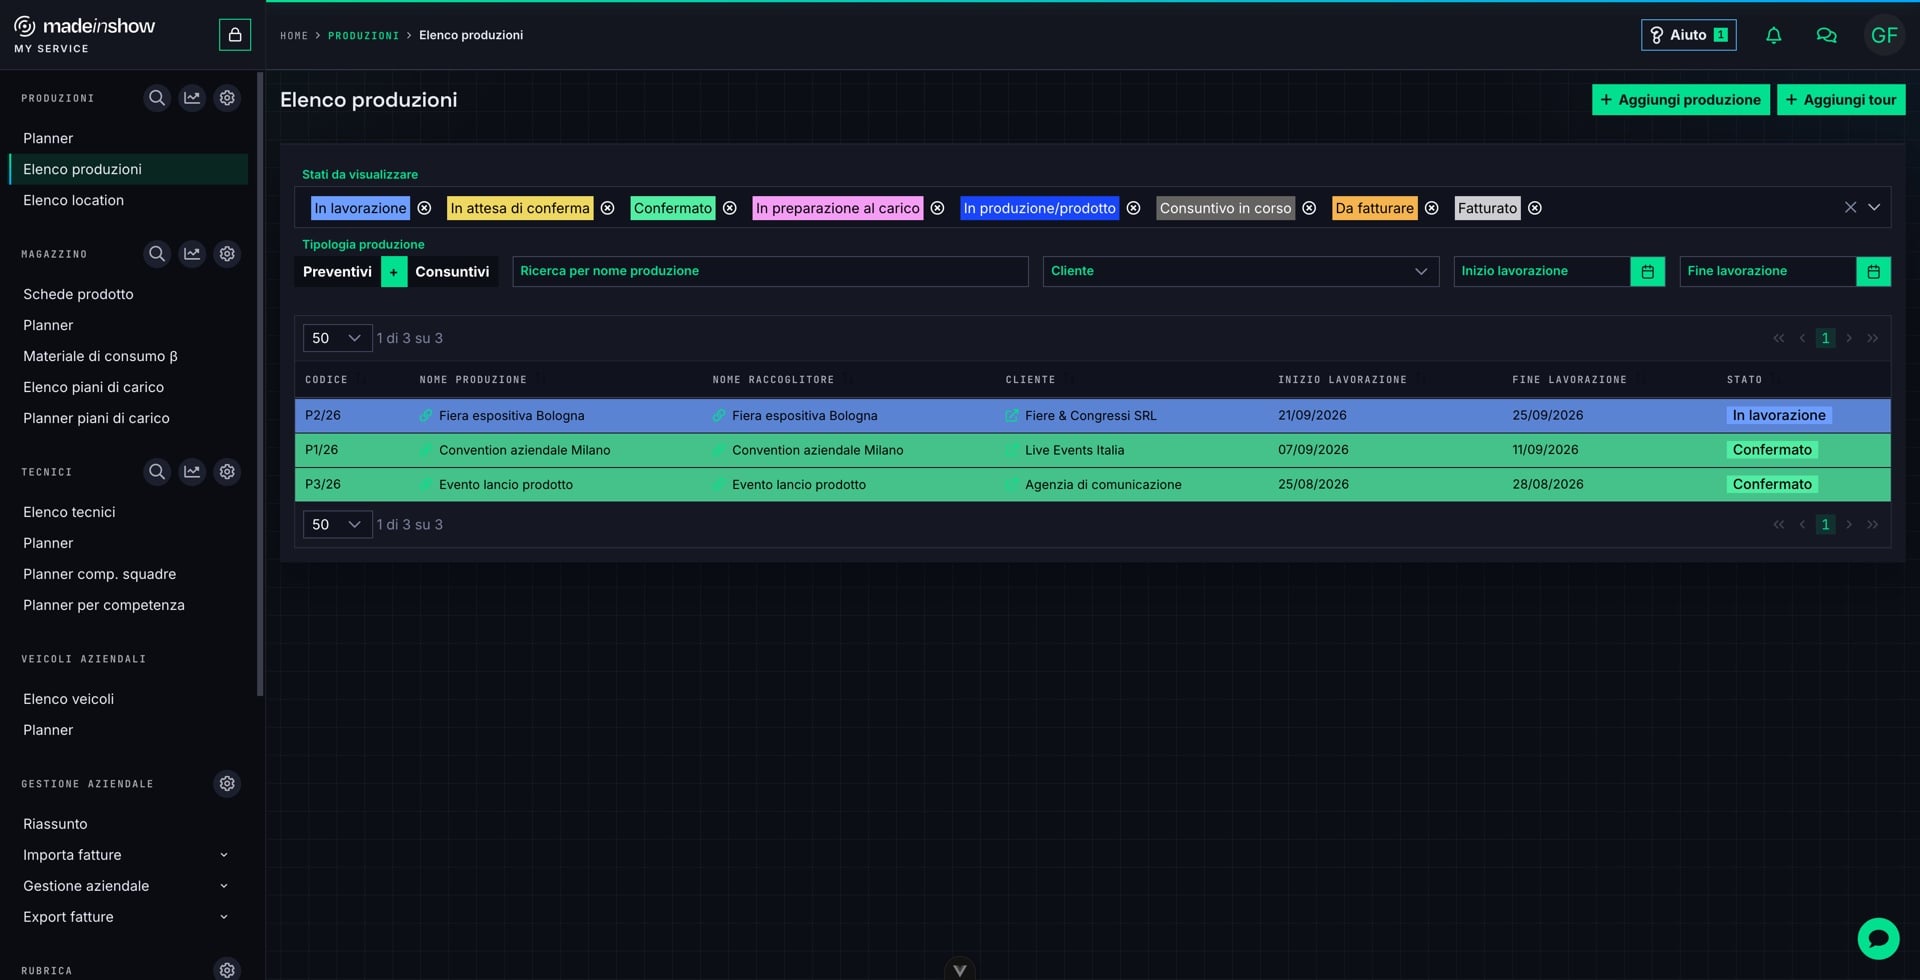Click the Aggiungi produzione button

[1680, 100]
